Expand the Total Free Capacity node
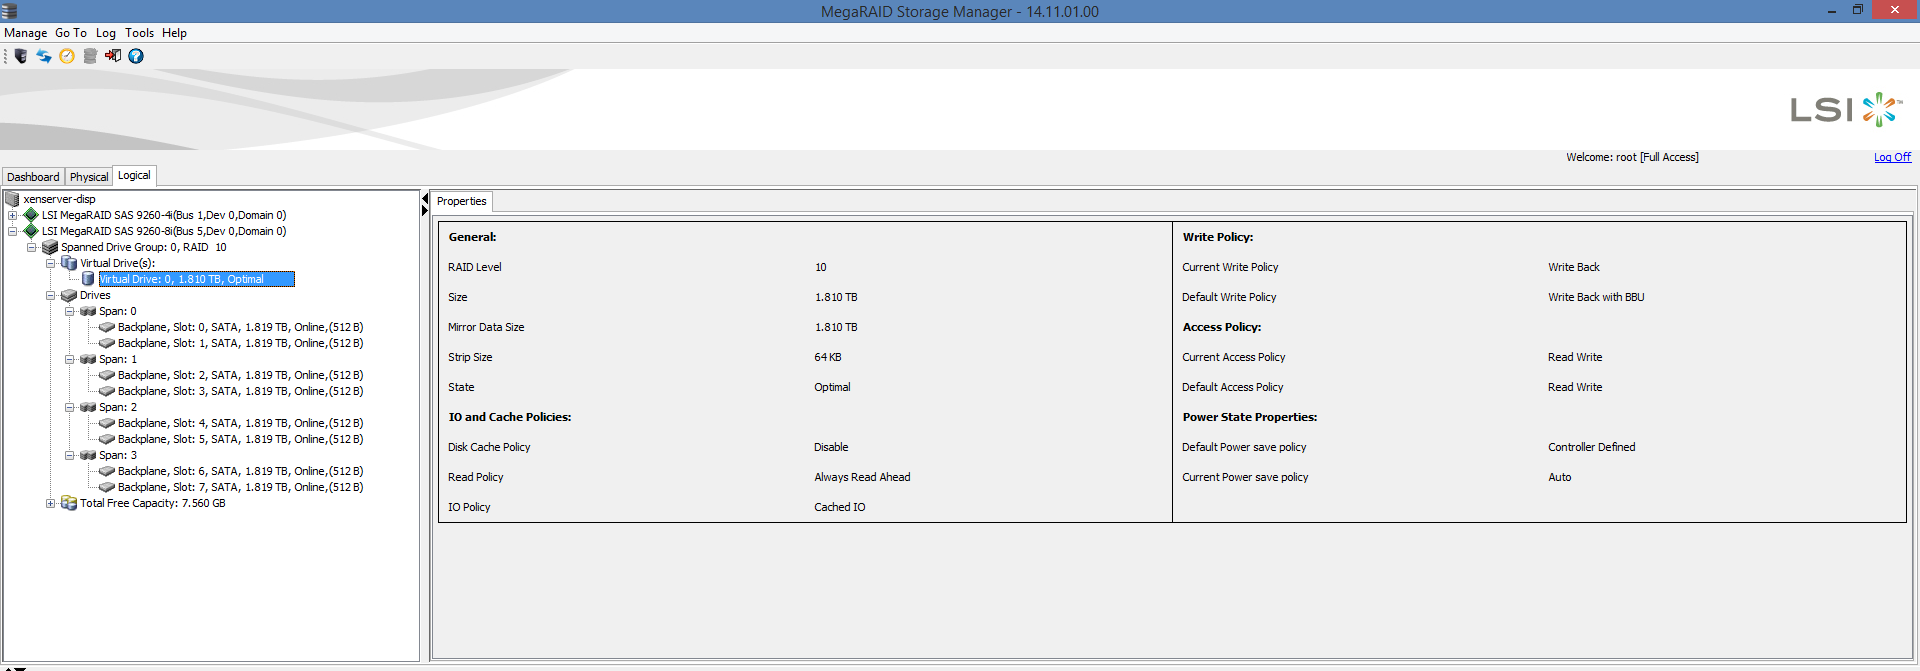Screen dimensions: 1920x671 click(50, 503)
